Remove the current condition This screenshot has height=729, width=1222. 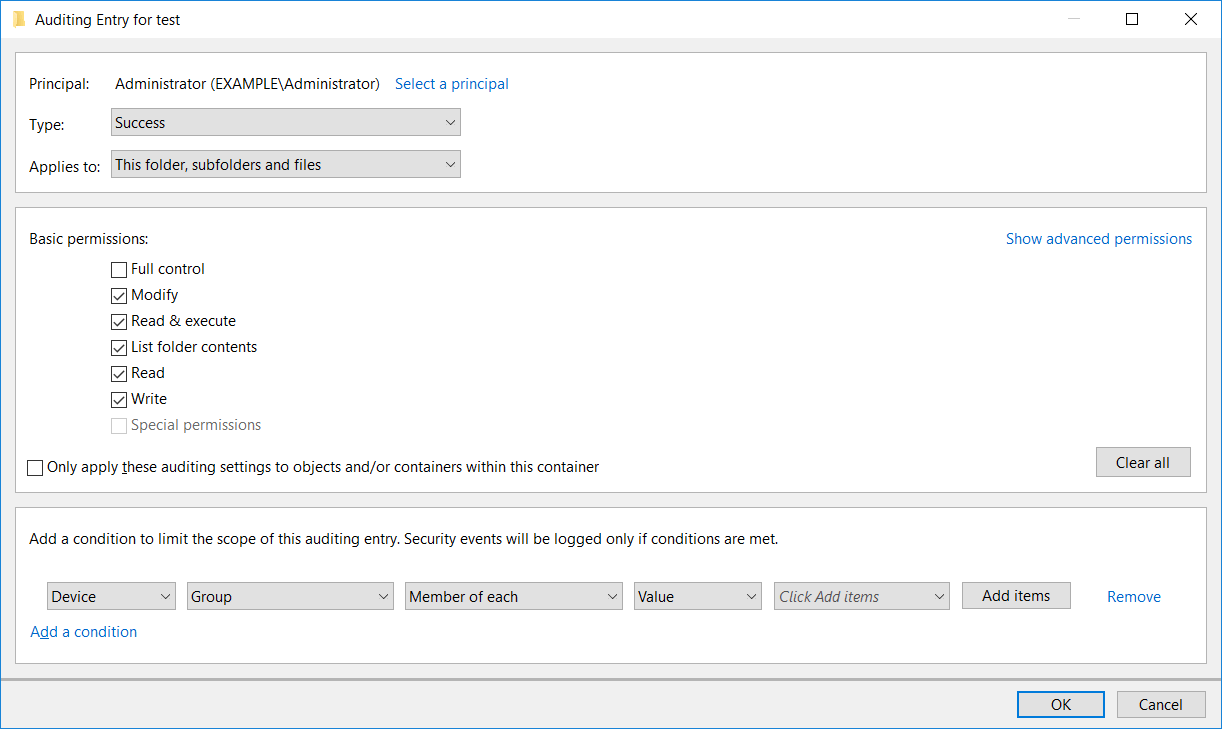[1133, 595]
